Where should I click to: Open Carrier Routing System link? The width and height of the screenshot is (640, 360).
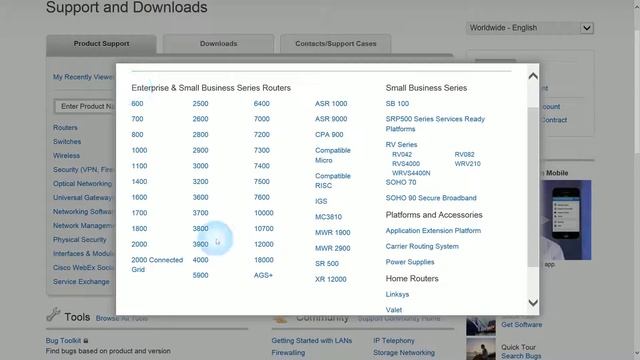coord(422,247)
